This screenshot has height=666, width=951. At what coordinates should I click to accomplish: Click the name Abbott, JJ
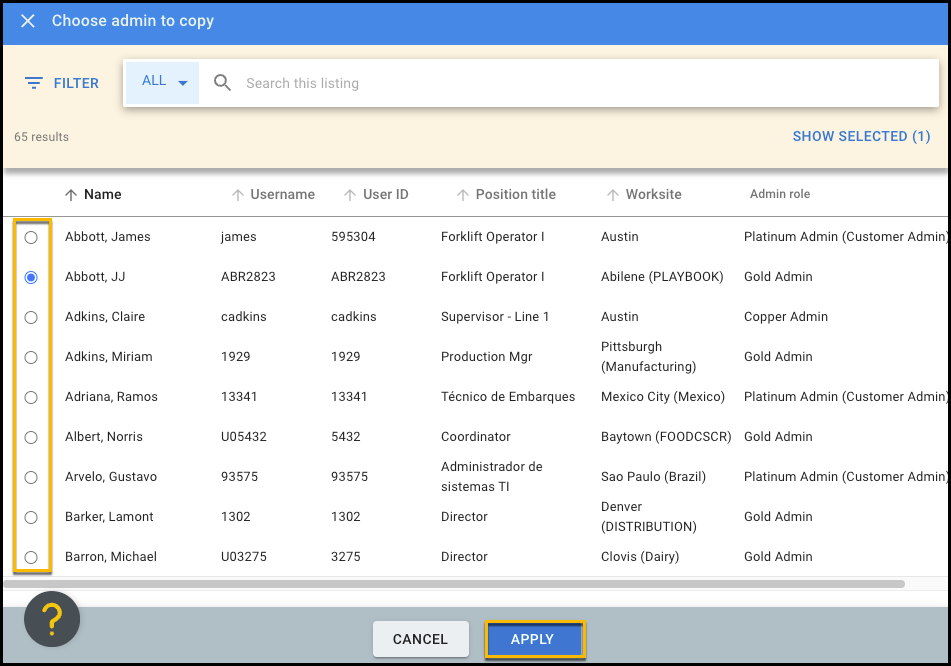95,277
